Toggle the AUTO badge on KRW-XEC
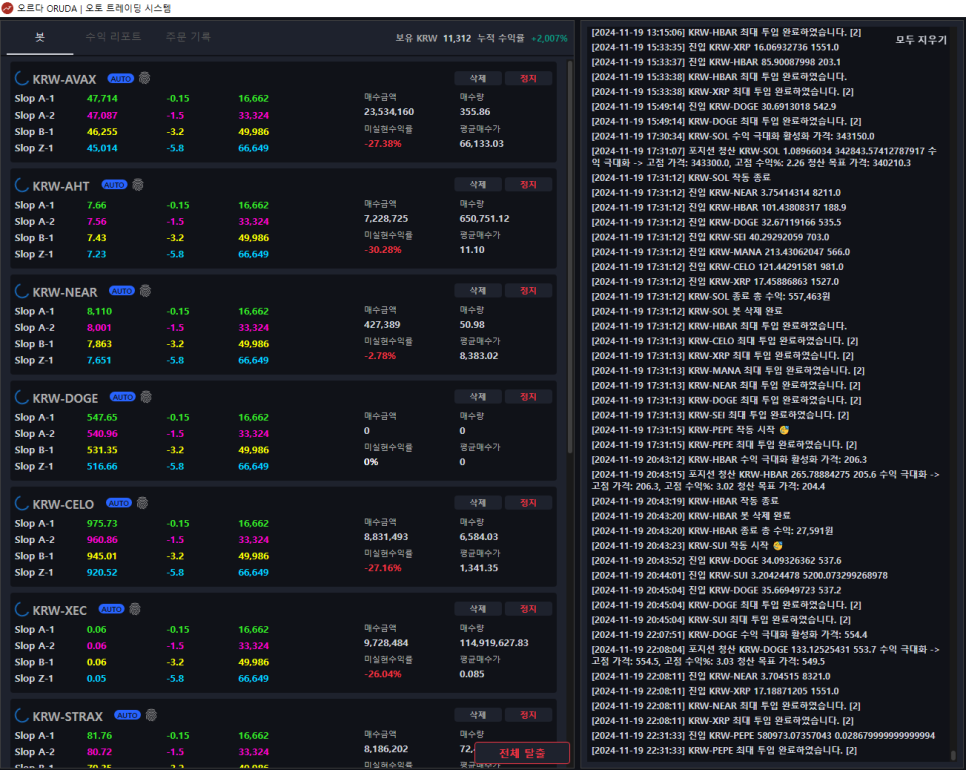Image resolution: width=966 pixels, height=770 pixels. [x=112, y=609]
